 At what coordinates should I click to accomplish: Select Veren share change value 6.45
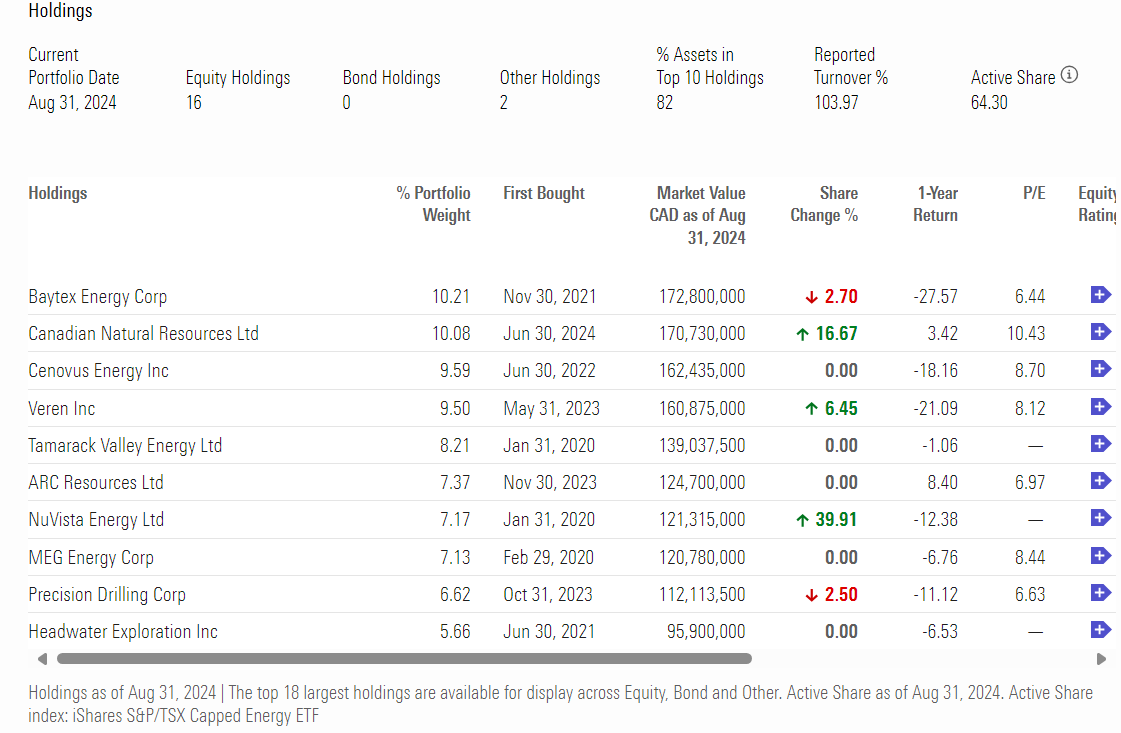pyautogui.click(x=841, y=409)
